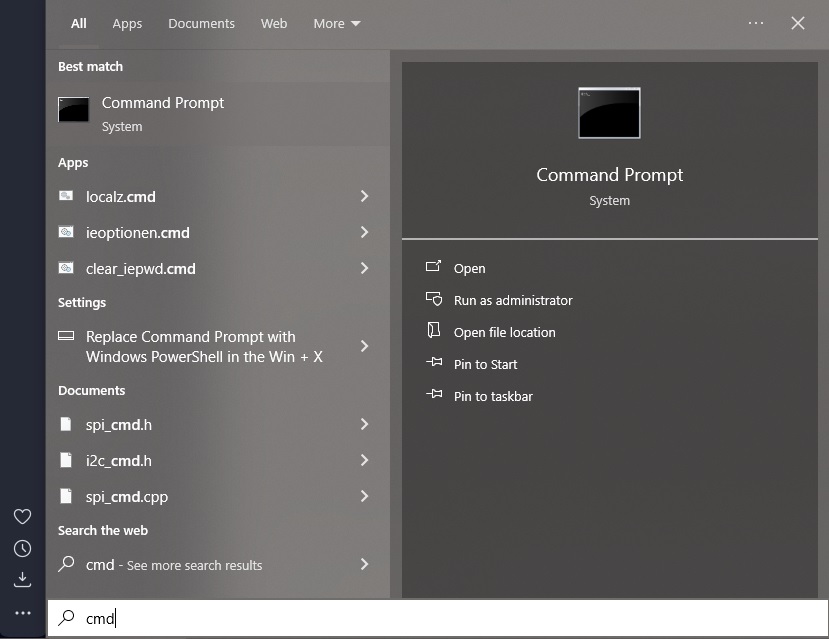Choose Pin to taskbar
Viewport: 829px width, 639px height.
tap(493, 396)
